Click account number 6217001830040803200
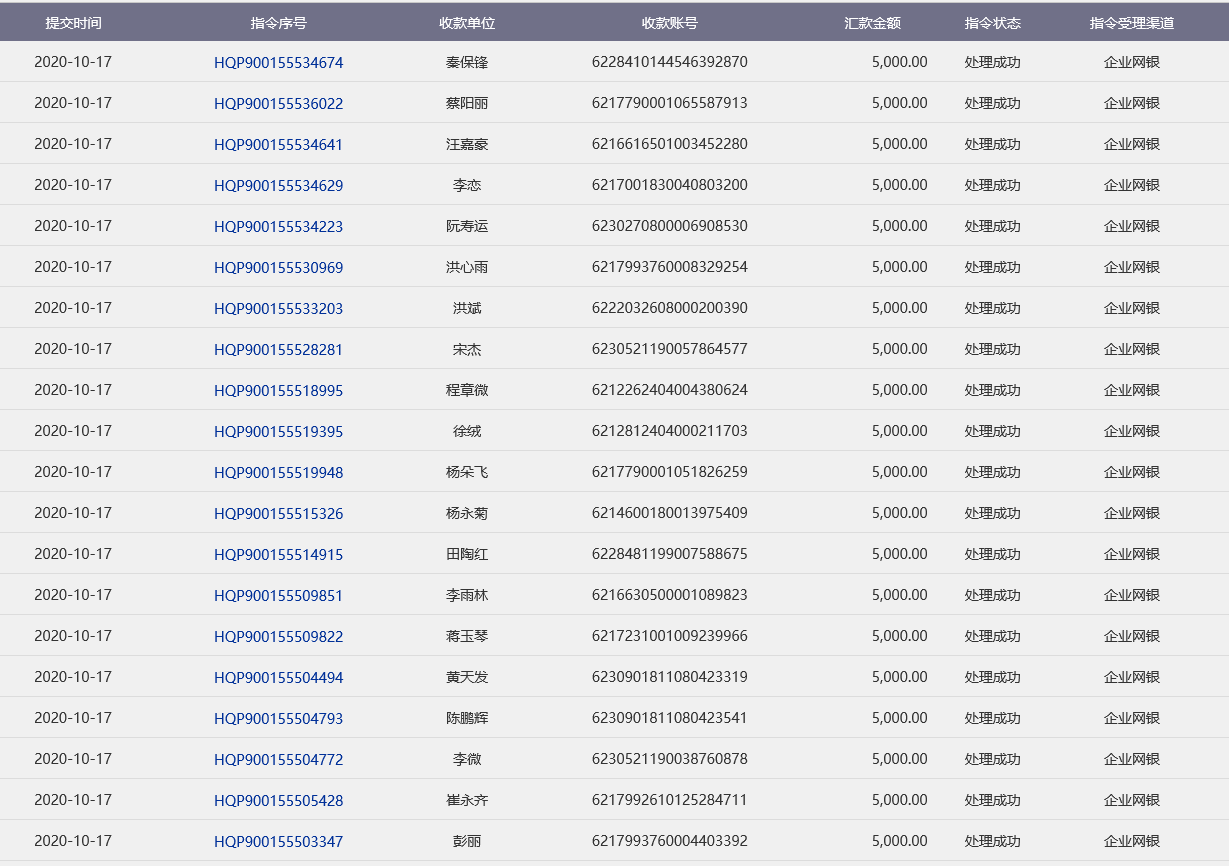 point(669,185)
